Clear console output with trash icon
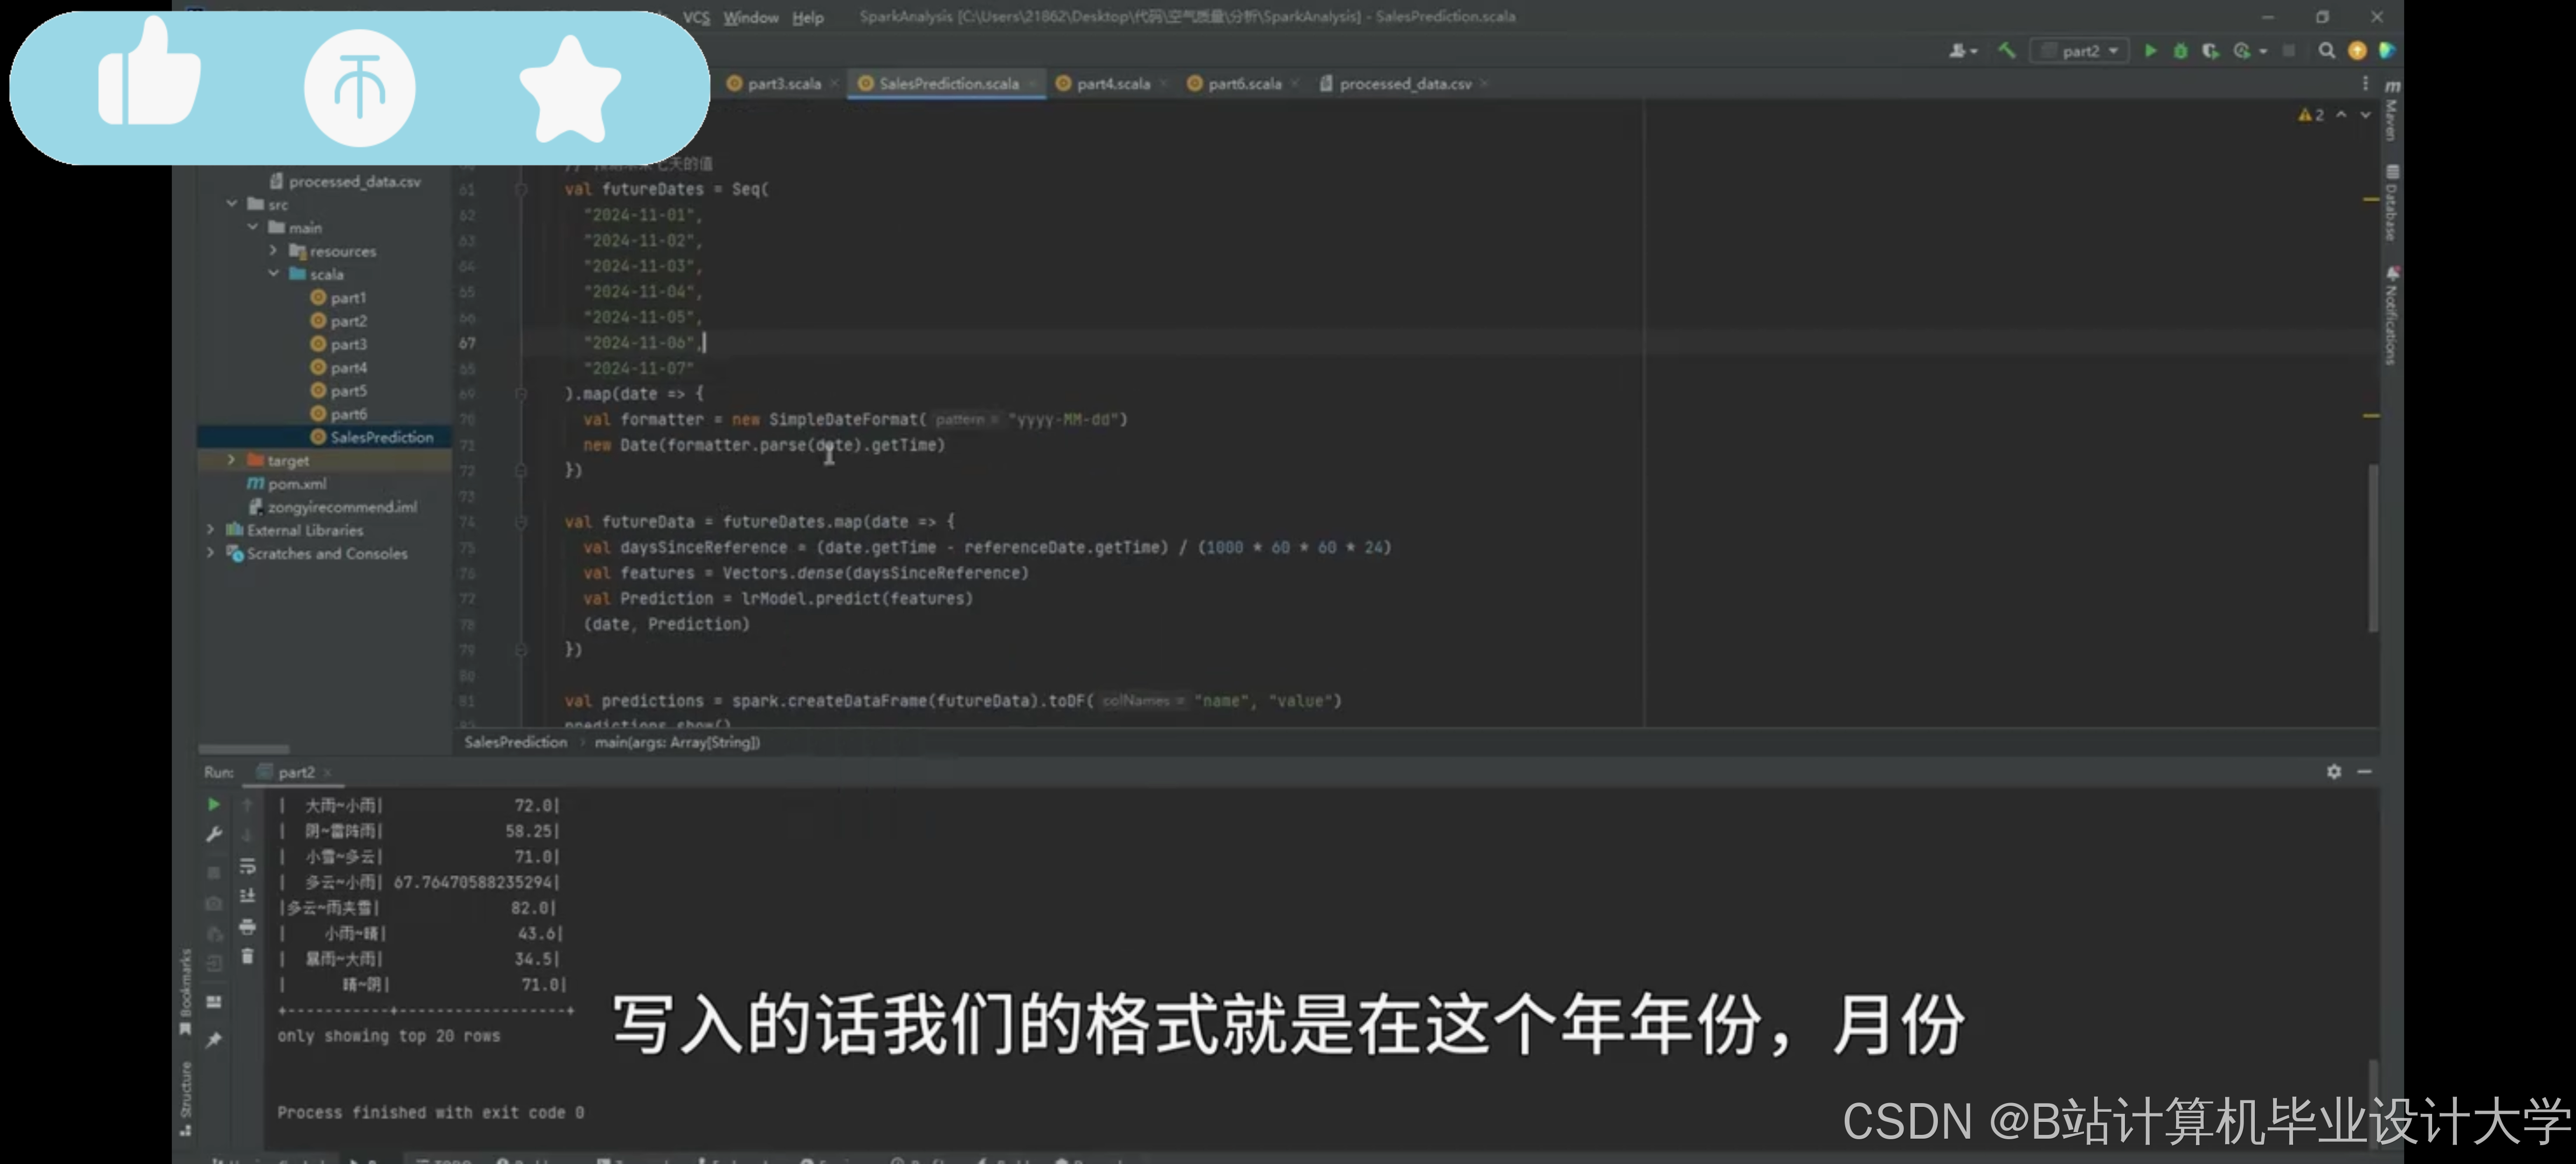The image size is (2576, 1164). 247,957
